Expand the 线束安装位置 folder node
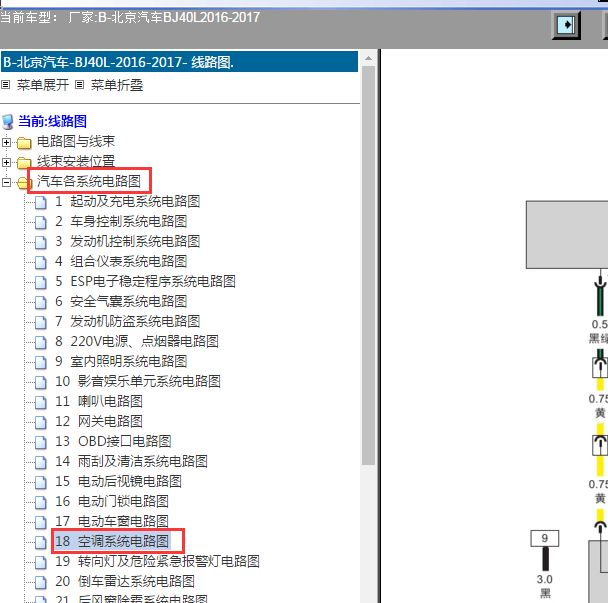Viewport: 608px width, 603px height. [6, 162]
